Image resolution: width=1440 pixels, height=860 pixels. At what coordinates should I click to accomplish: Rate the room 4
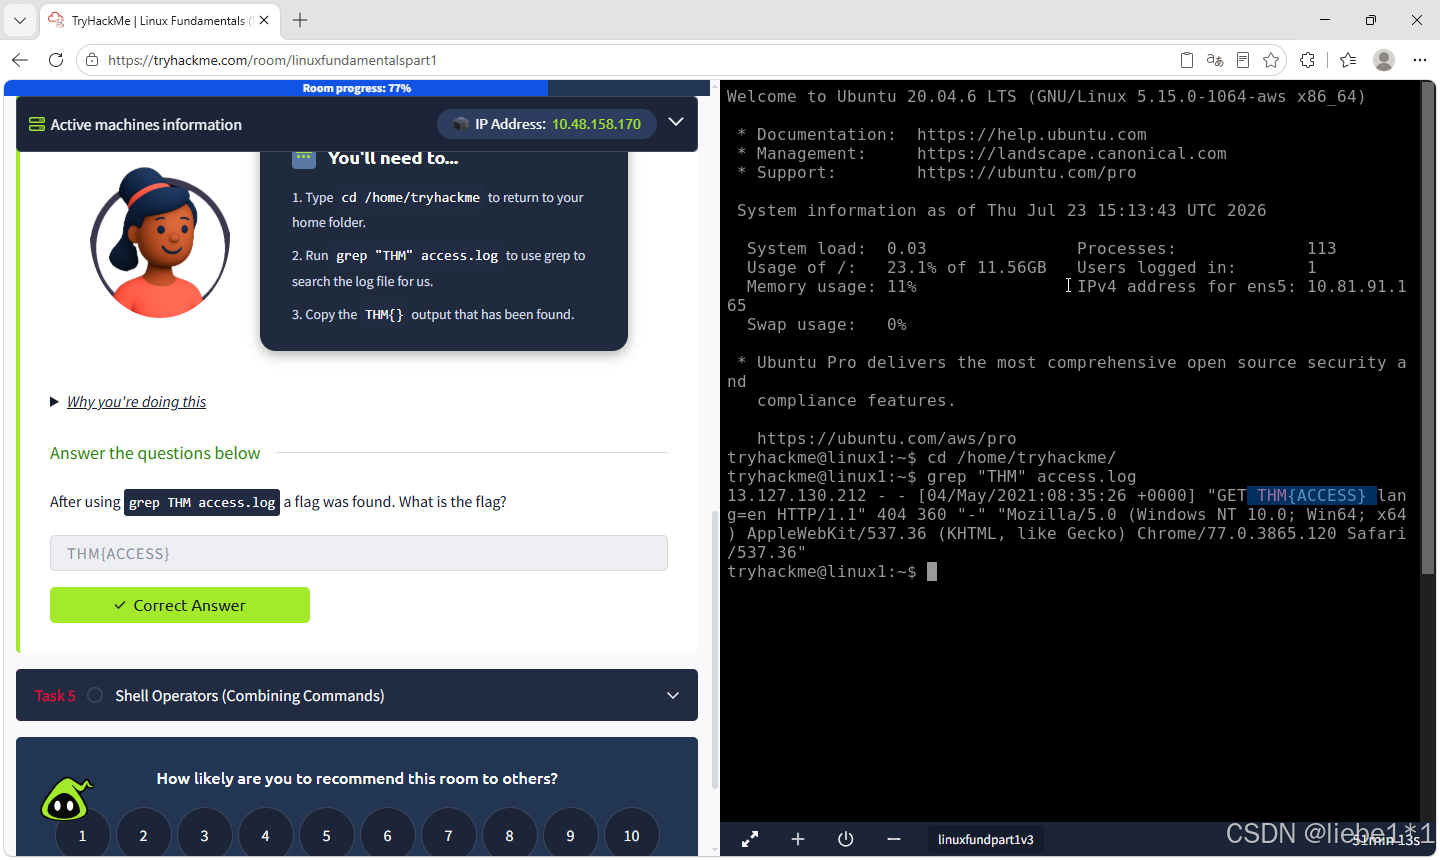pyautogui.click(x=265, y=835)
